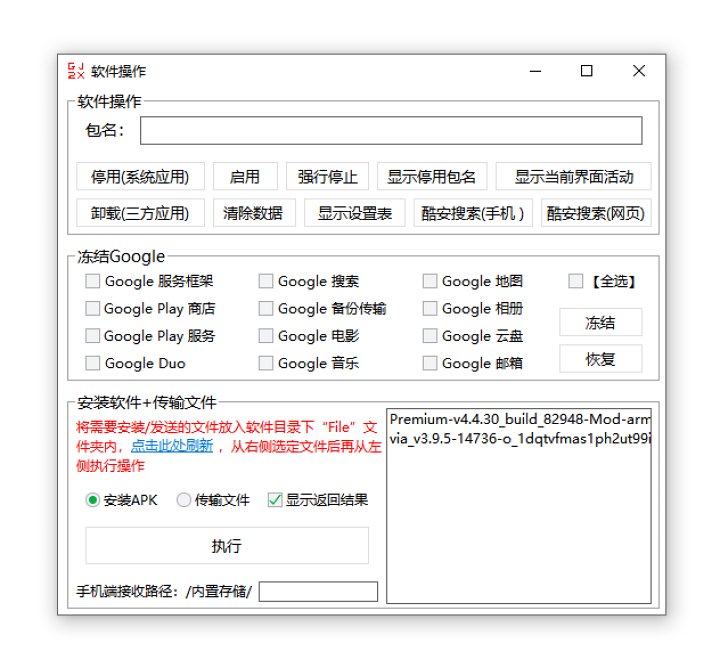This screenshot has width=720, height=668.
Task: Minimize the 软件操作 window
Action: pyautogui.click(x=535, y=71)
